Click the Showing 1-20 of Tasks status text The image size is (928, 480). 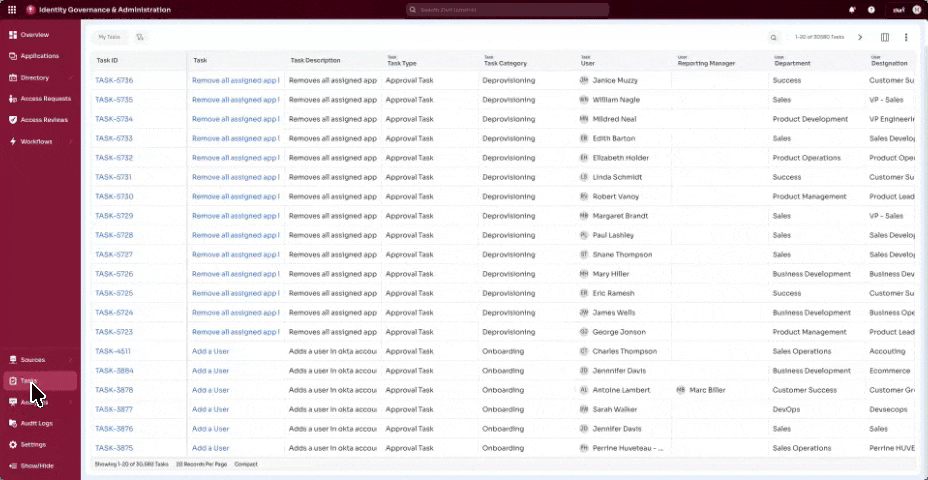pyautogui.click(x=131, y=465)
